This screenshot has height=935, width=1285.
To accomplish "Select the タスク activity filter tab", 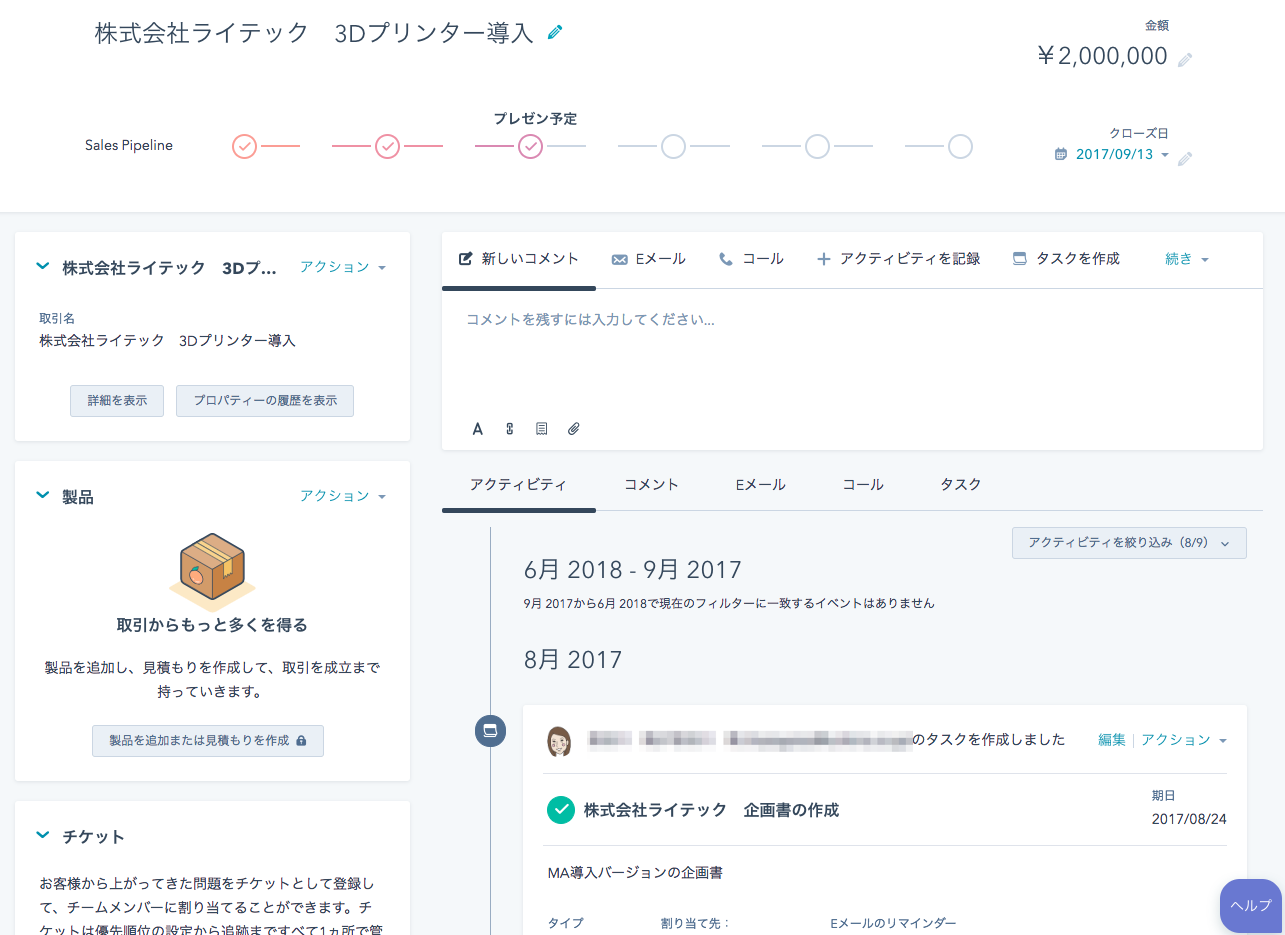I will [x=960, y=484].
